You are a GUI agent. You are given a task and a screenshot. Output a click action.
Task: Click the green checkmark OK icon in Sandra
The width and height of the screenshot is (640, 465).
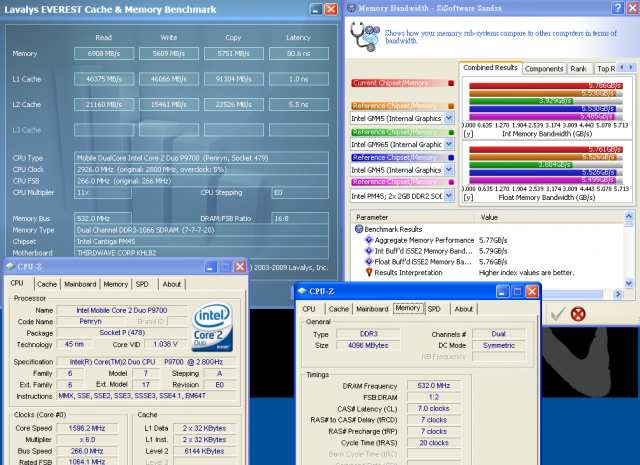558,314
